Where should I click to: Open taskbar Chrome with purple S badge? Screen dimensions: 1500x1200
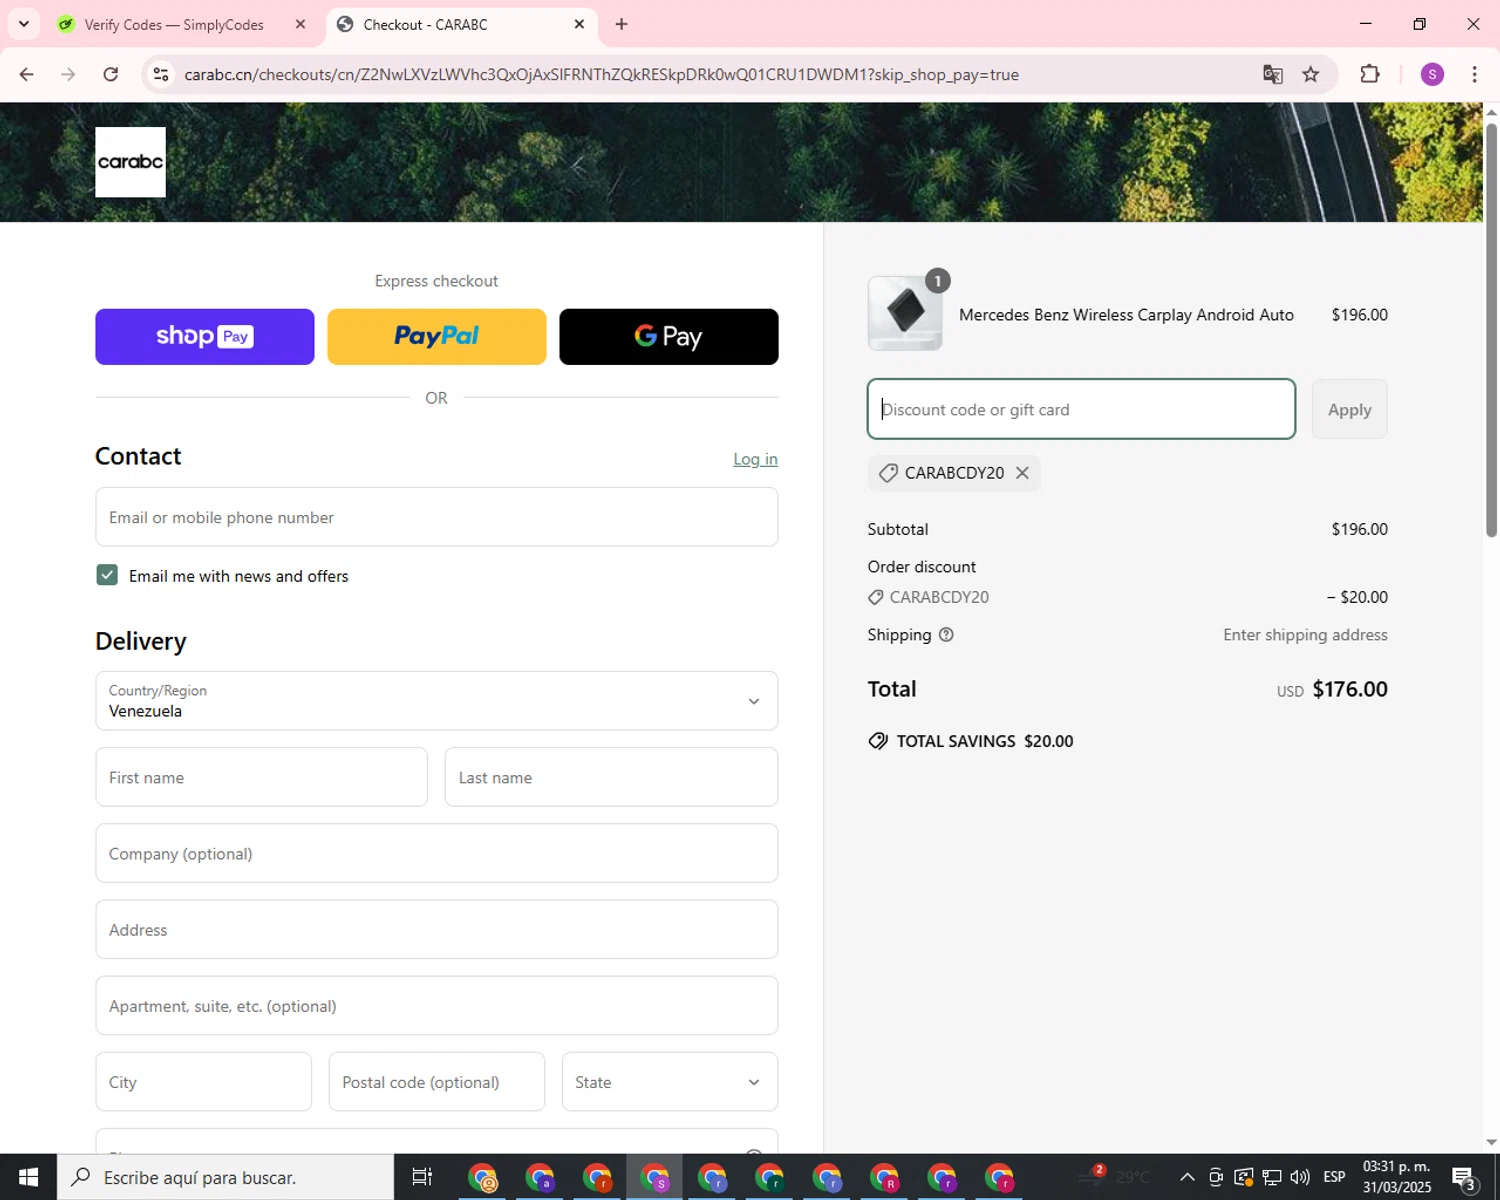[655, 1177]
